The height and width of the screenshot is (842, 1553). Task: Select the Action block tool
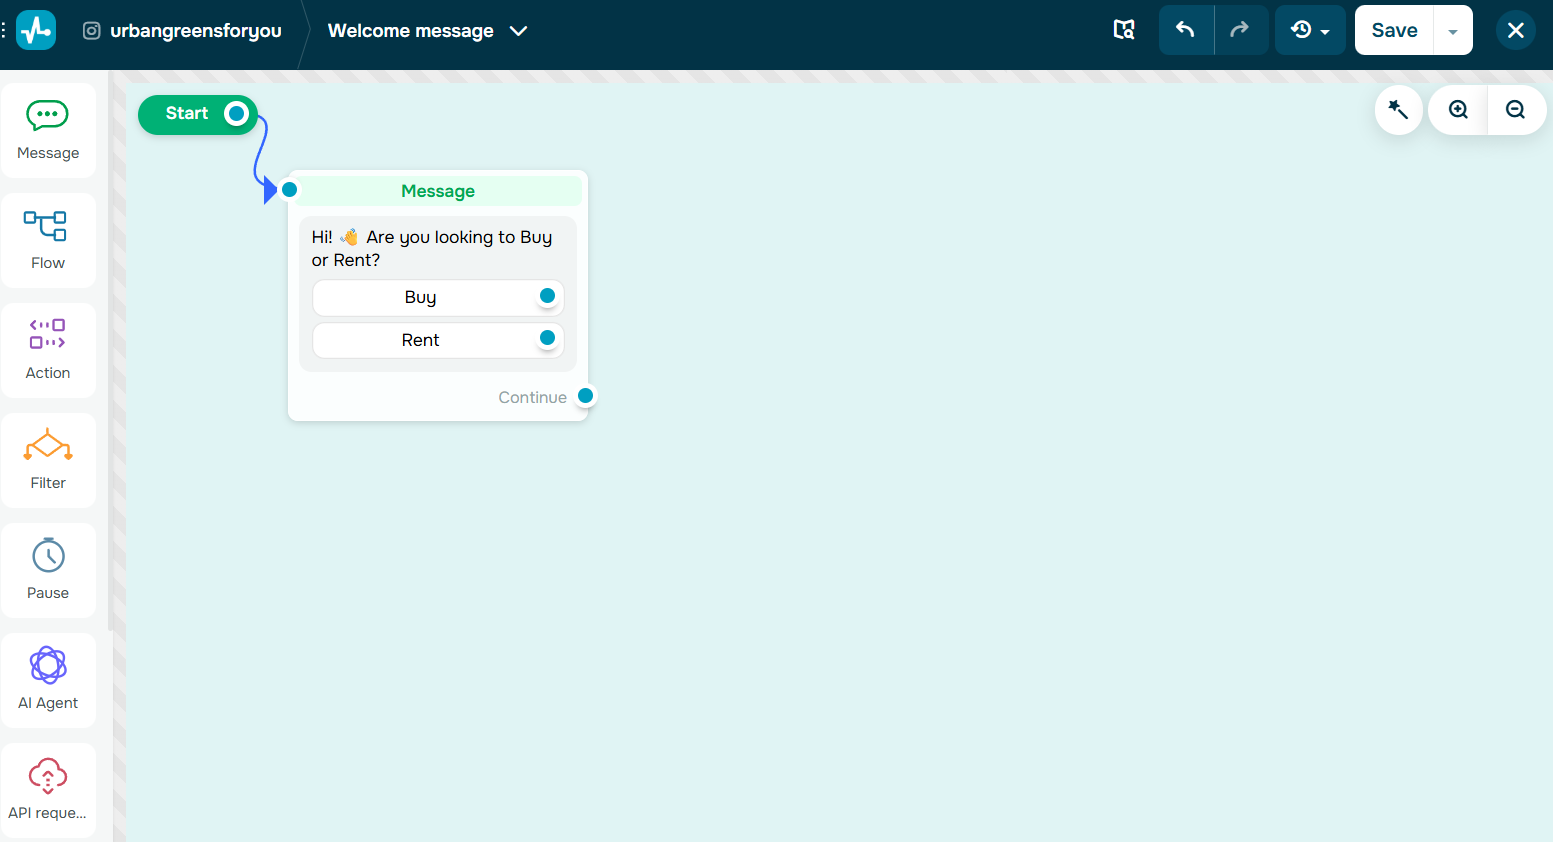[x=47, y=350]
